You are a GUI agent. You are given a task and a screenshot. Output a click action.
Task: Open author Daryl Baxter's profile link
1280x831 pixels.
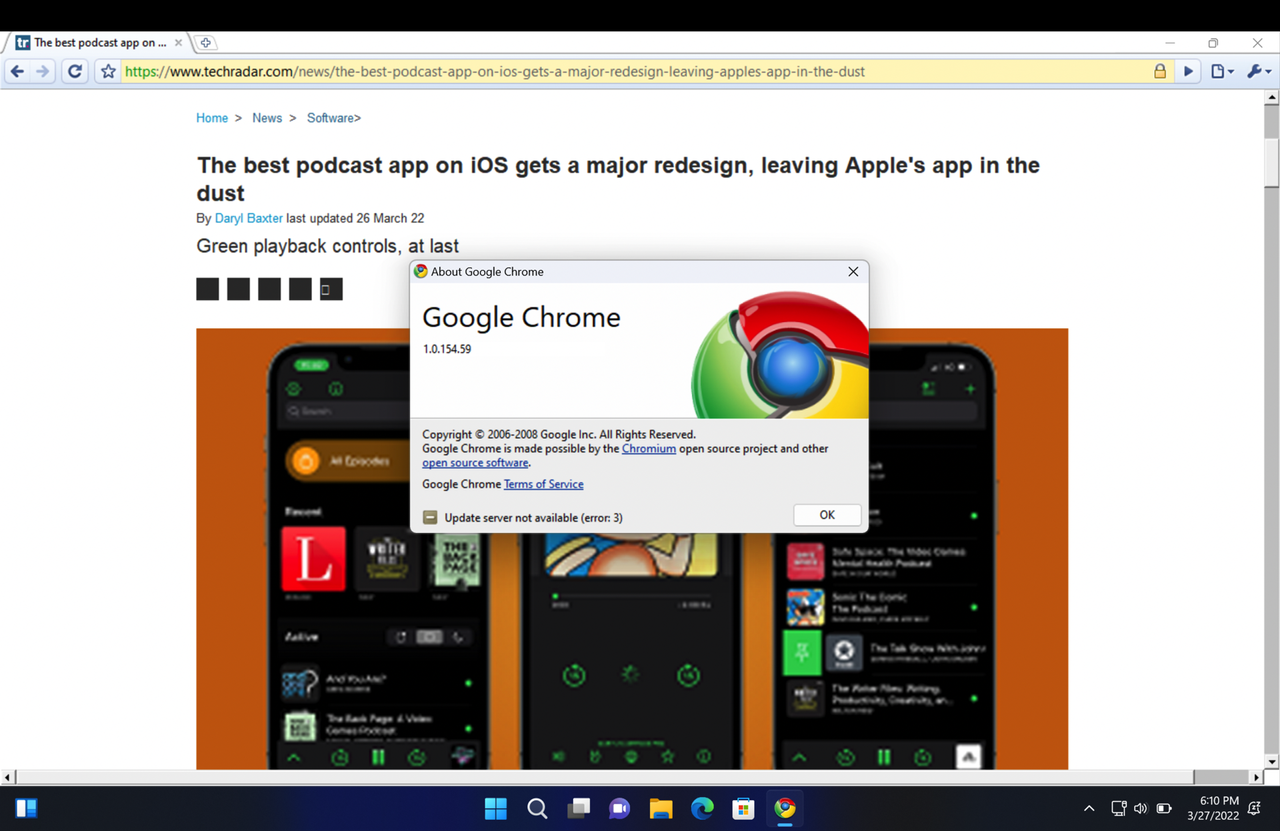[x=249, y=218]
